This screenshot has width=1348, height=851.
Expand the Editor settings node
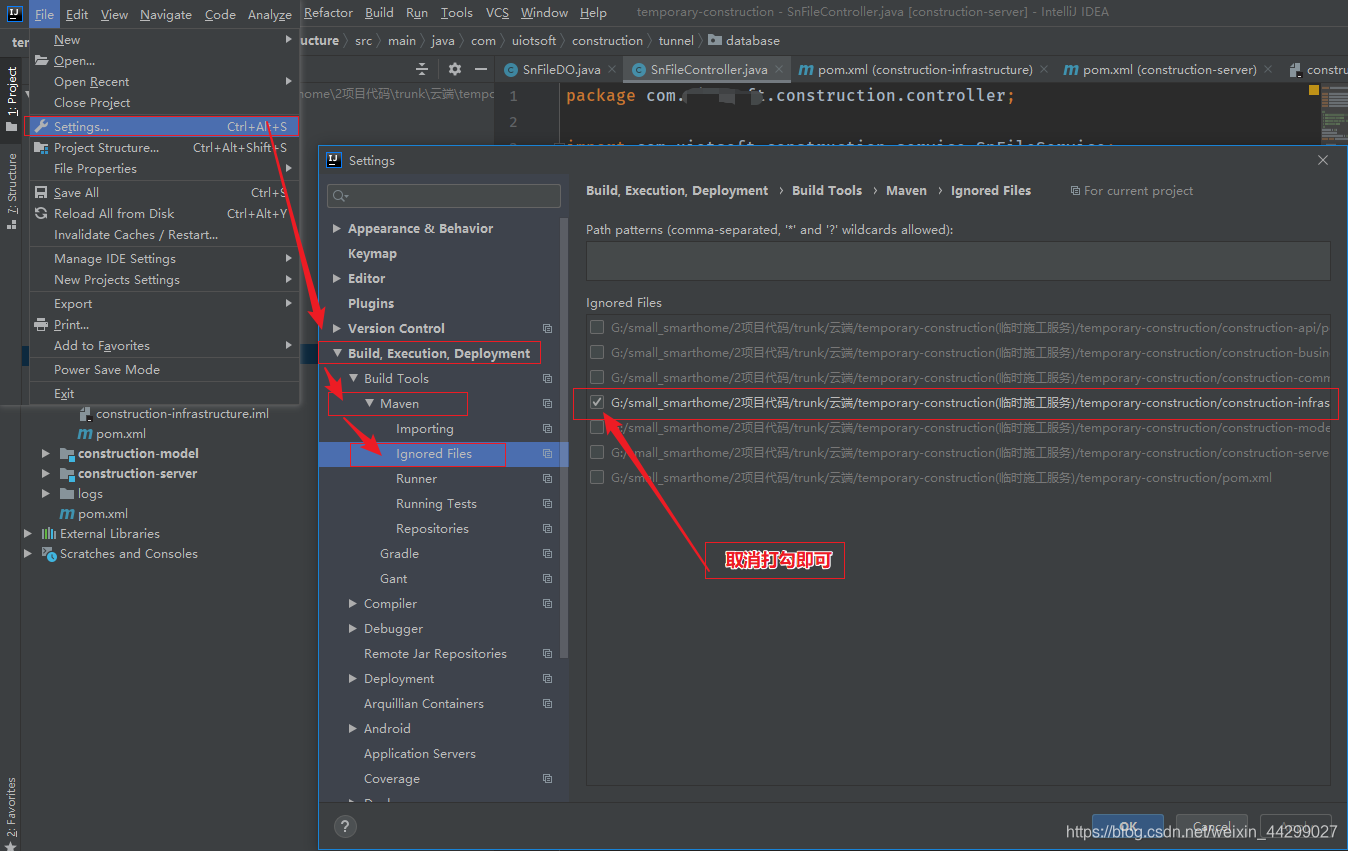[x=337, y=278]
